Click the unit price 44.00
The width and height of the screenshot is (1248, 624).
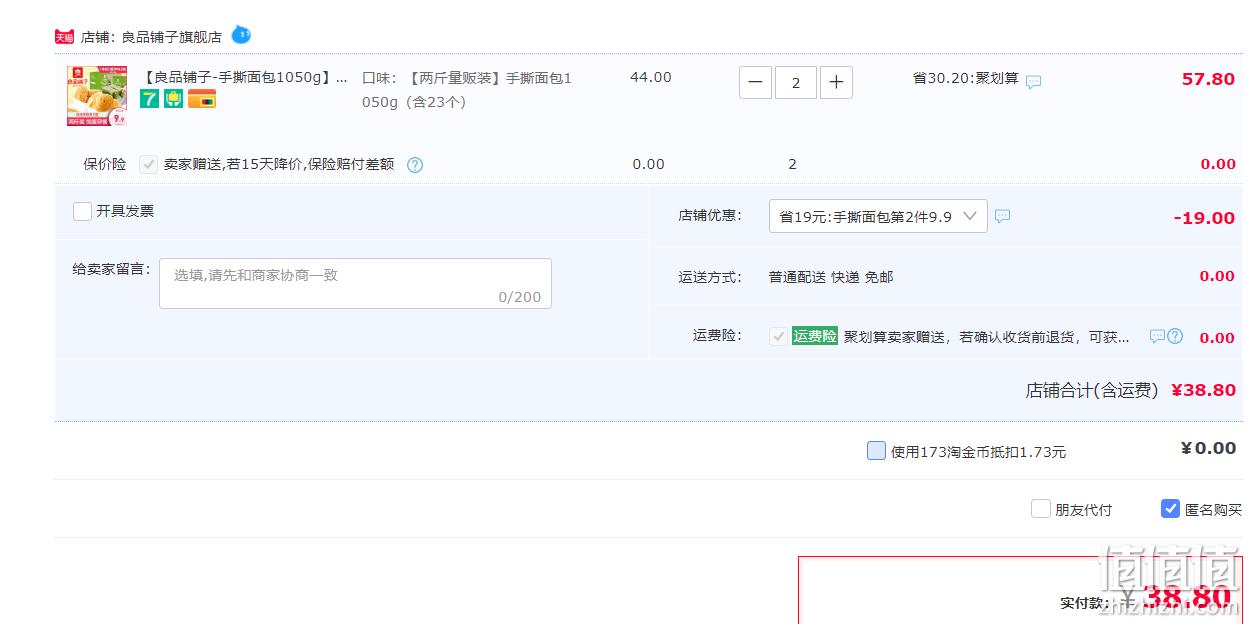coord(651,78)
